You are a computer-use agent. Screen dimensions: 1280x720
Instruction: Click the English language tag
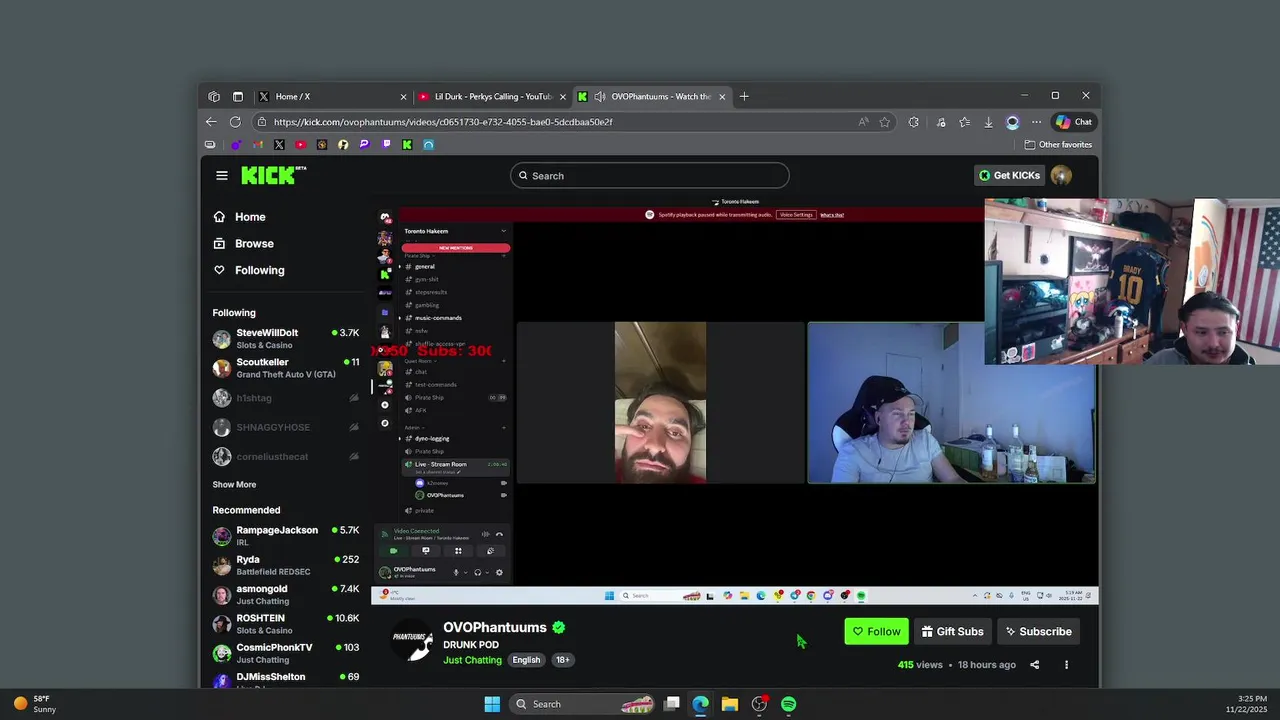coord(526,660)
